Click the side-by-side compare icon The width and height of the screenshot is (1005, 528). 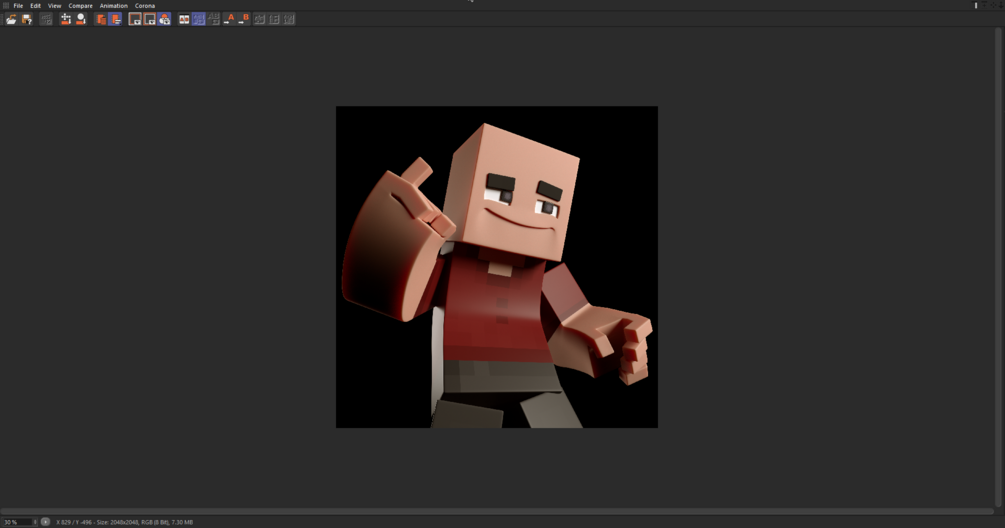(x=184, y=19)
